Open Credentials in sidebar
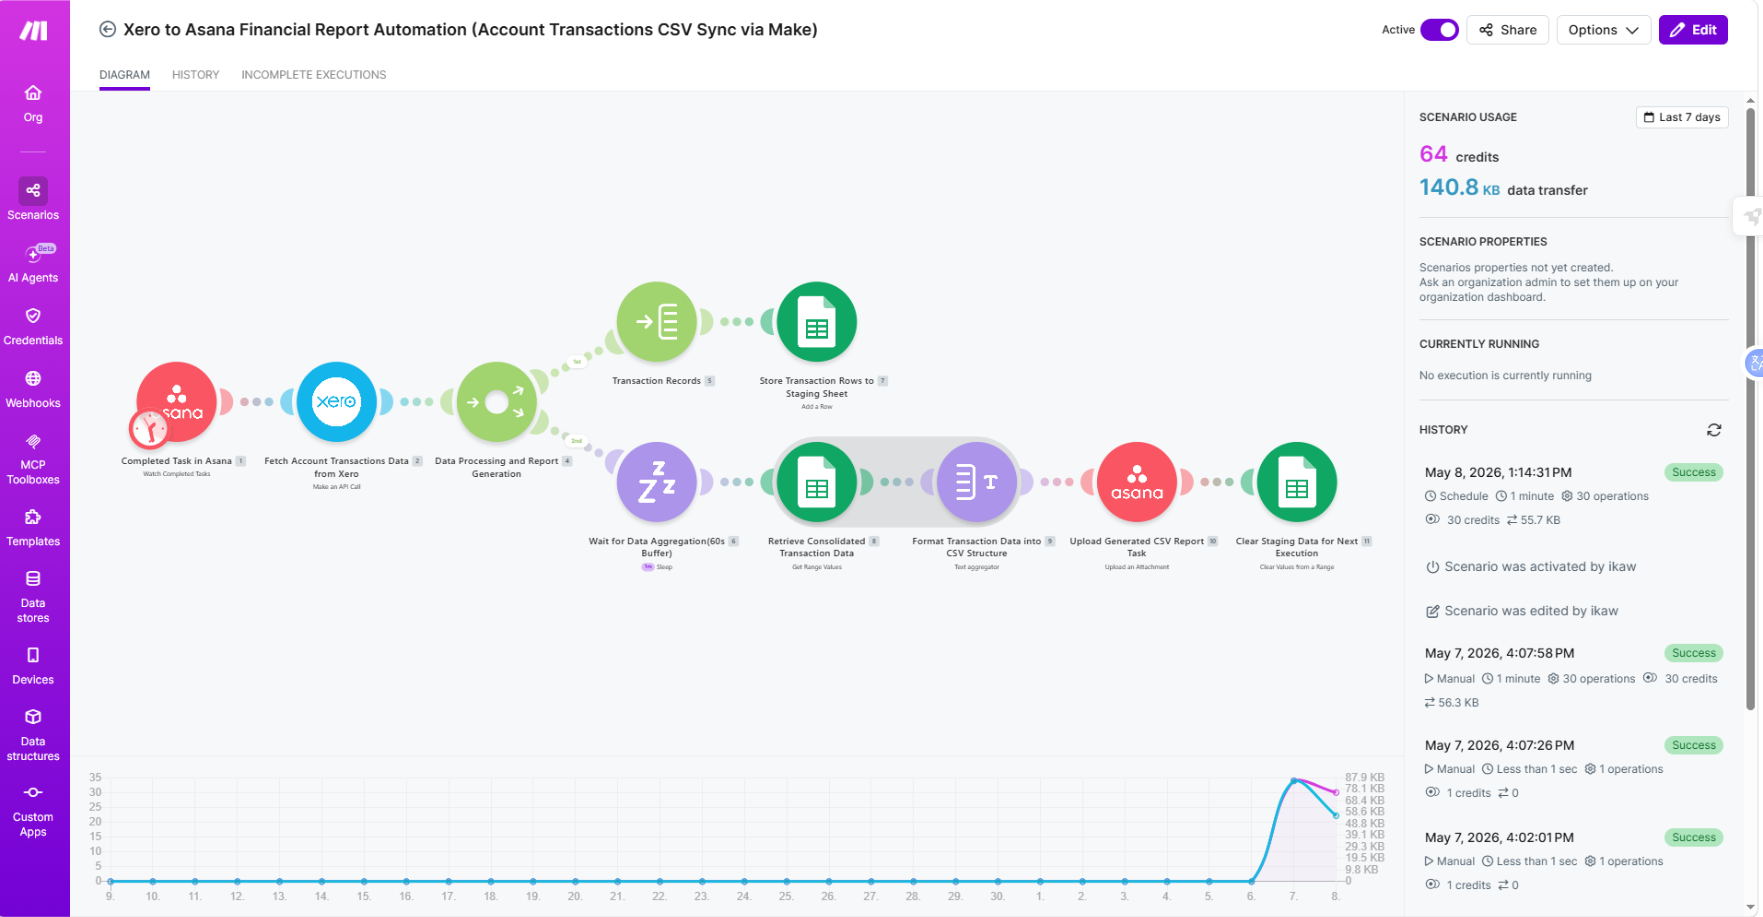 coord(33,327)
